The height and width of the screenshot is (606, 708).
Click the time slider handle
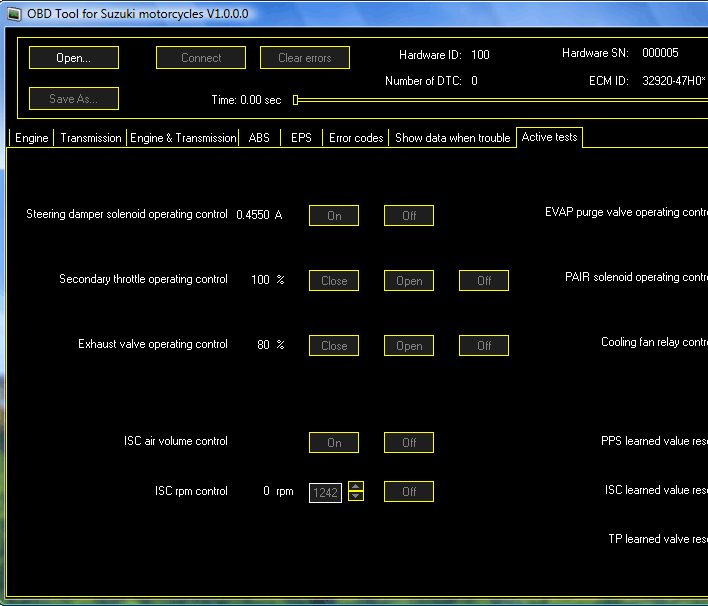click(295, 100)
